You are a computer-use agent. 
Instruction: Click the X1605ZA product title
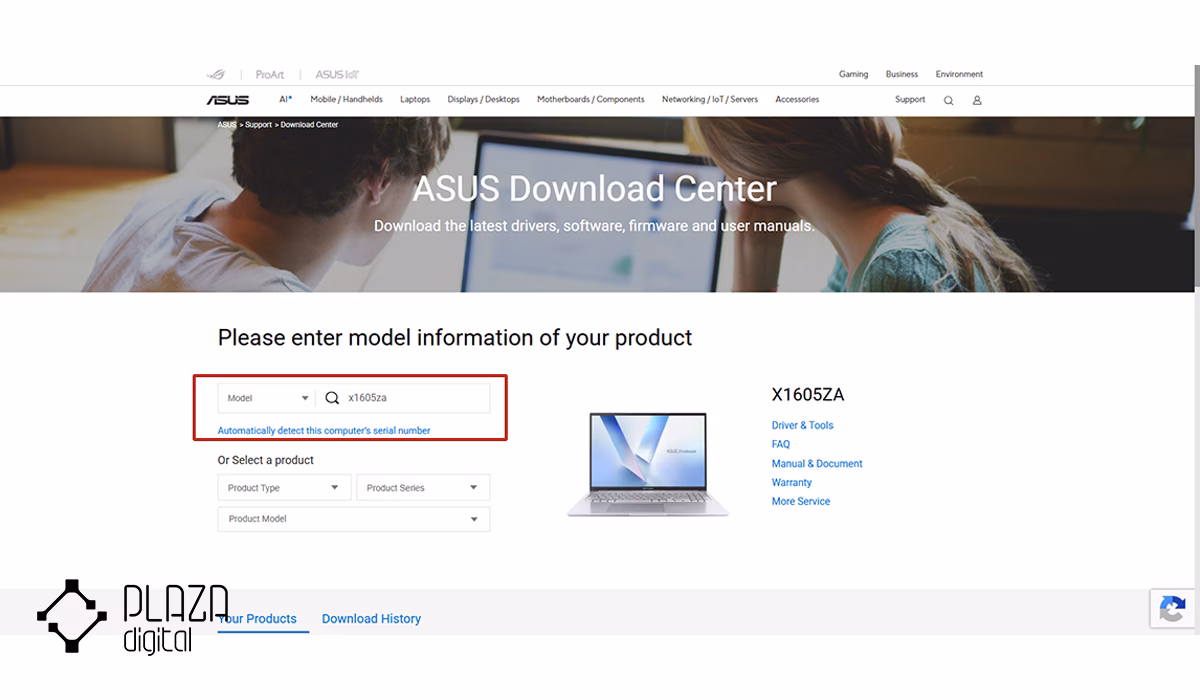pyautogui.click(x=808, y=395)
